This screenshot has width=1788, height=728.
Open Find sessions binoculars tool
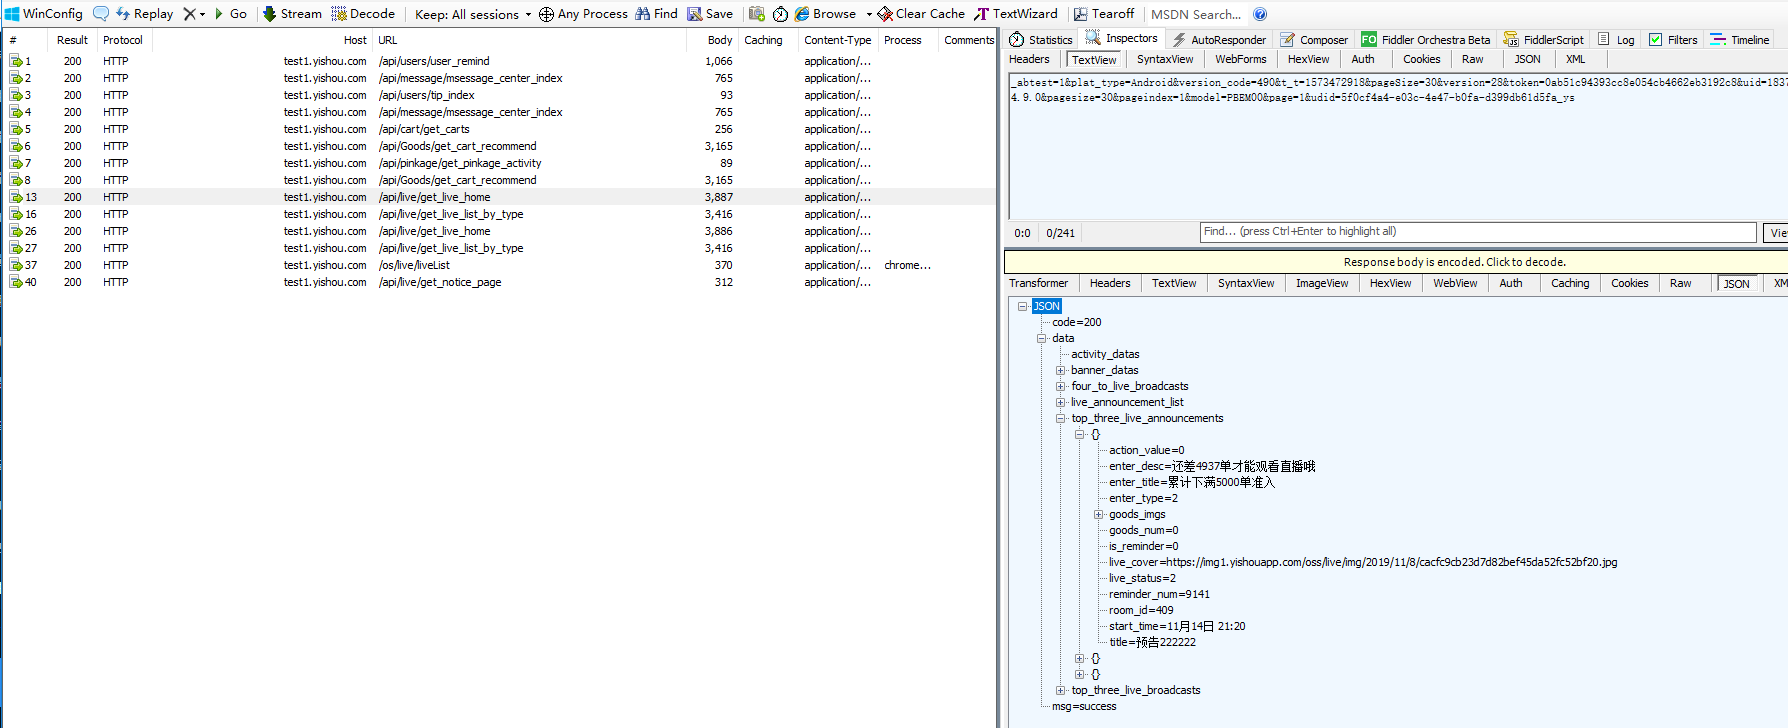tap(656, 14)
